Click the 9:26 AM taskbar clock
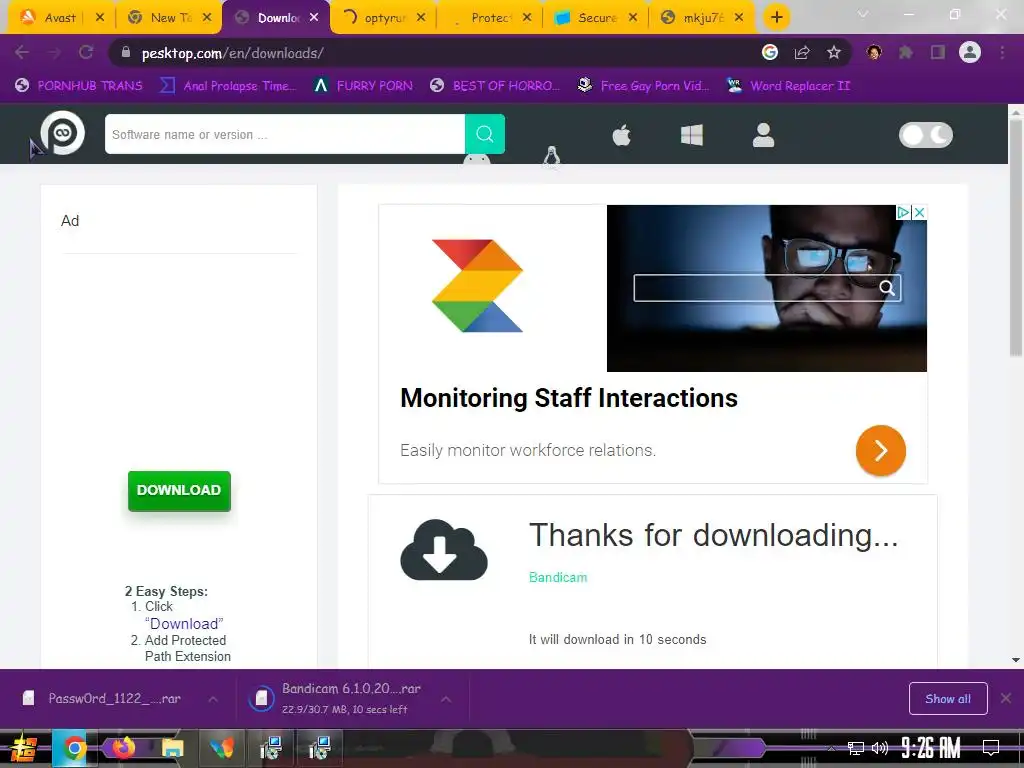The height and width of the screenshot is (768, 1024). tap(931, 748)
